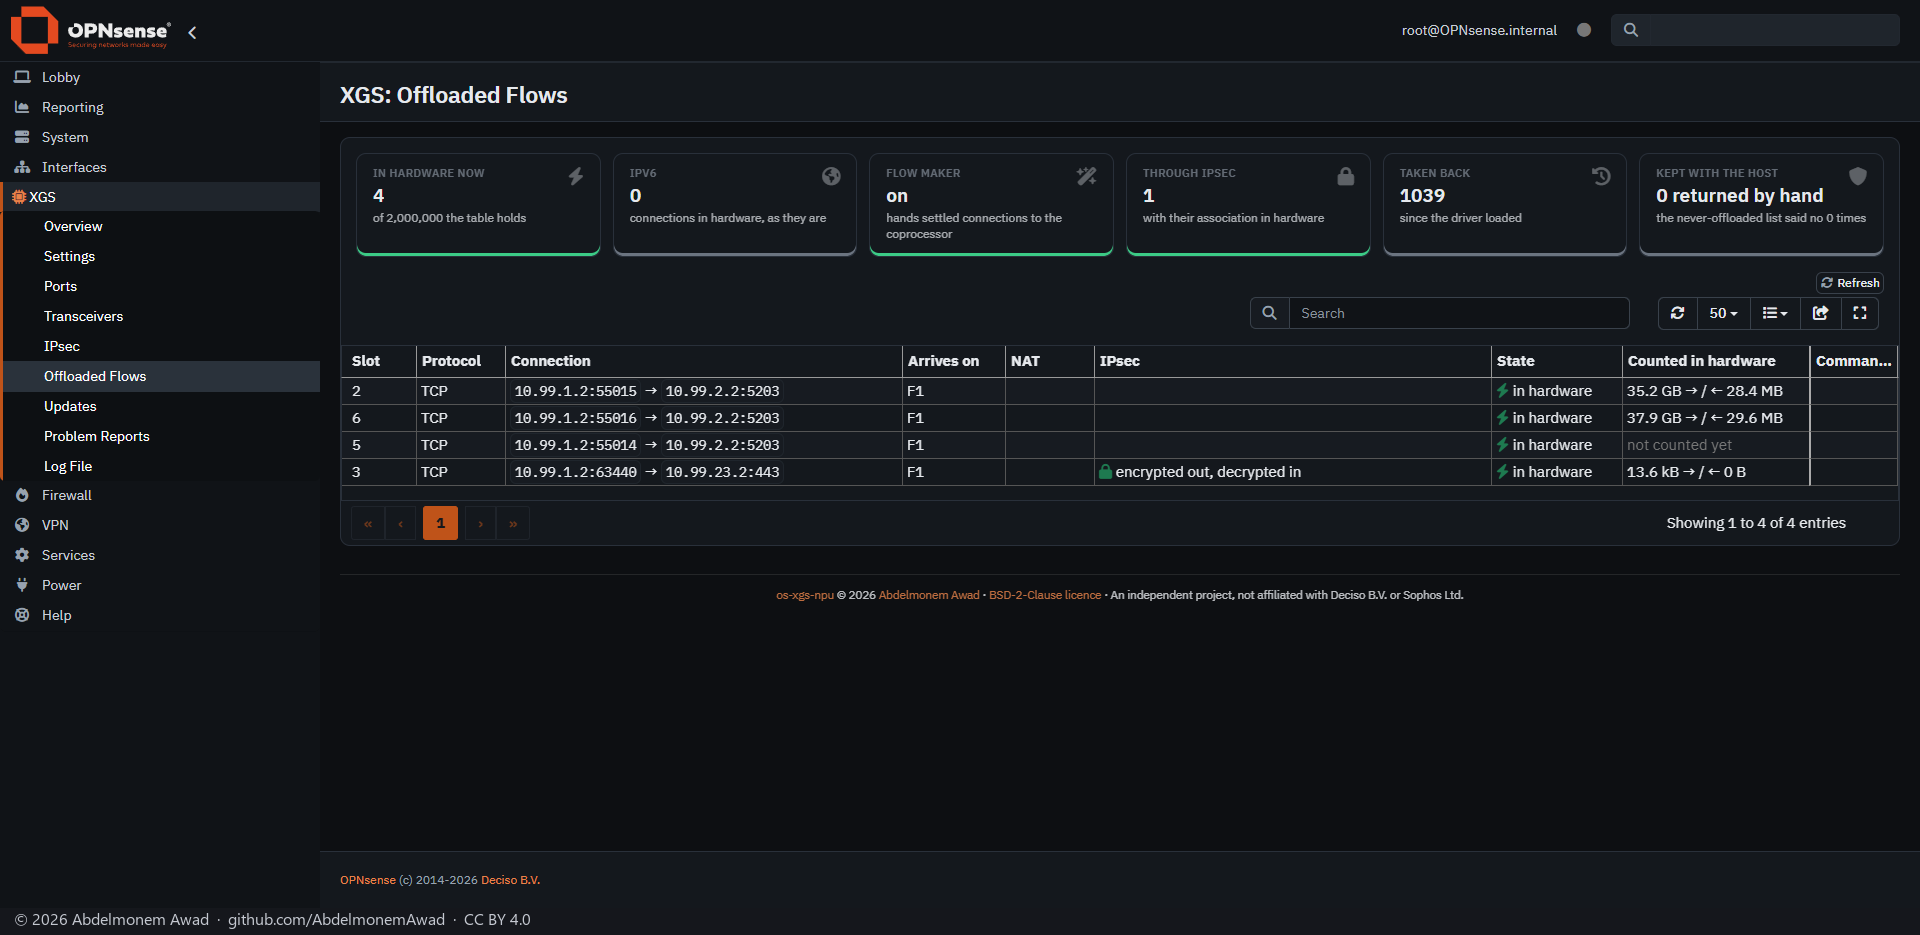Go to last page with double arrow

point(513,523)
